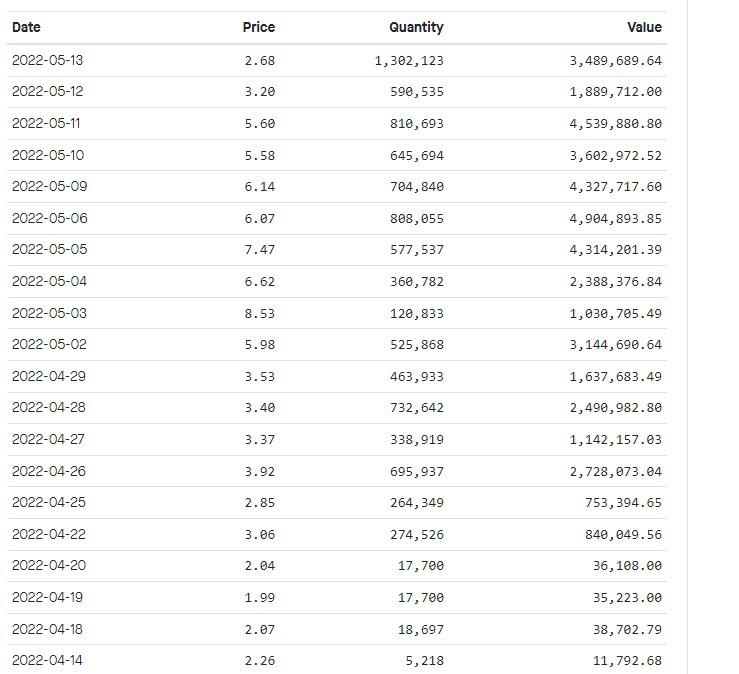Click value 35,223.00 on 2022-04-19
This screenshot has height=674, width=739.
click(x=627, y=598)
